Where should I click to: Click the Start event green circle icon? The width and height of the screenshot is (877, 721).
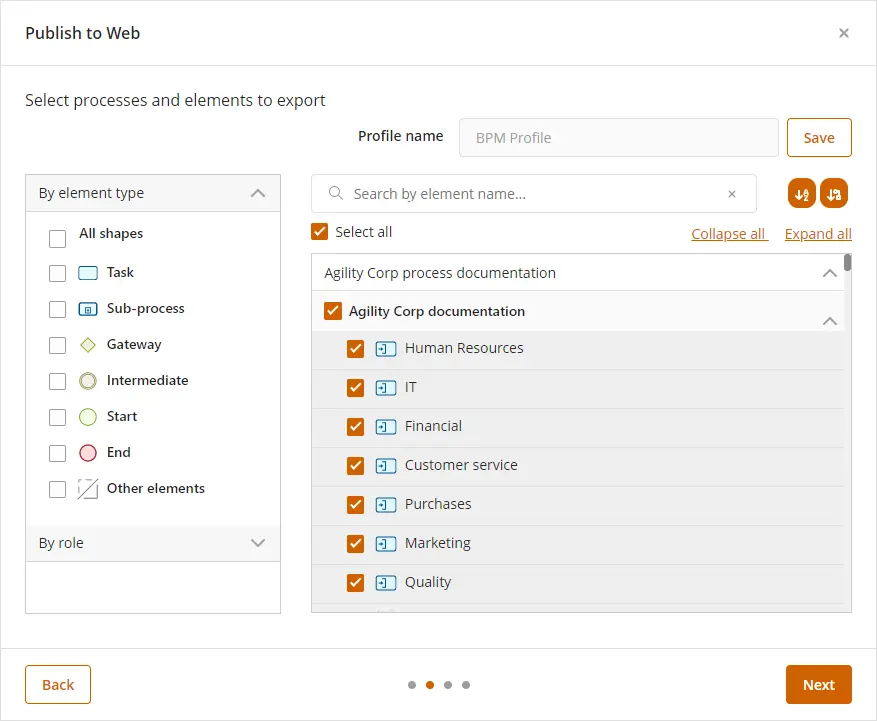coord(88,417)
